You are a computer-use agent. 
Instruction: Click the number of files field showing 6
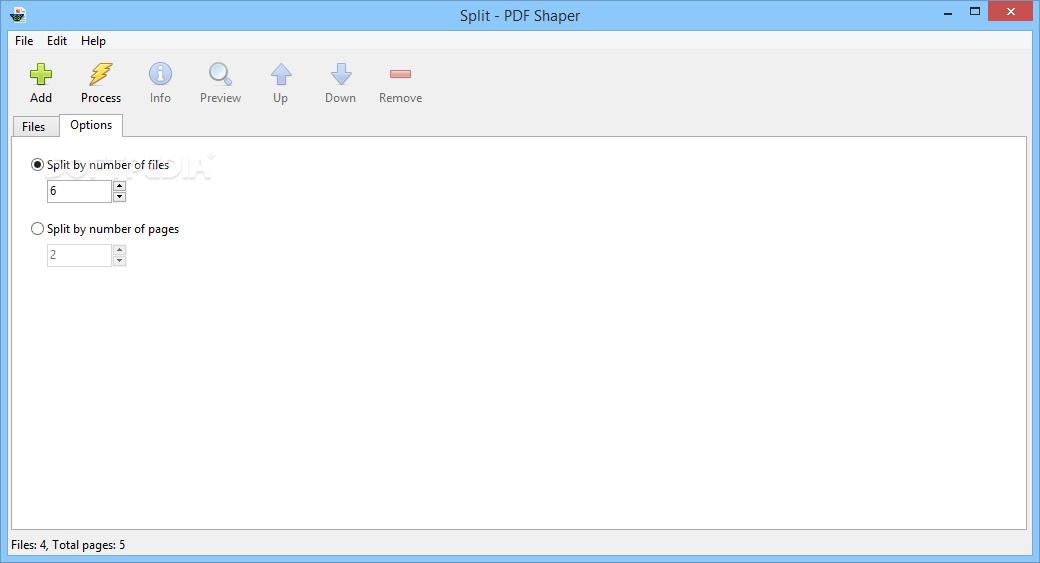pyautogui.click(x=79, y=192)
